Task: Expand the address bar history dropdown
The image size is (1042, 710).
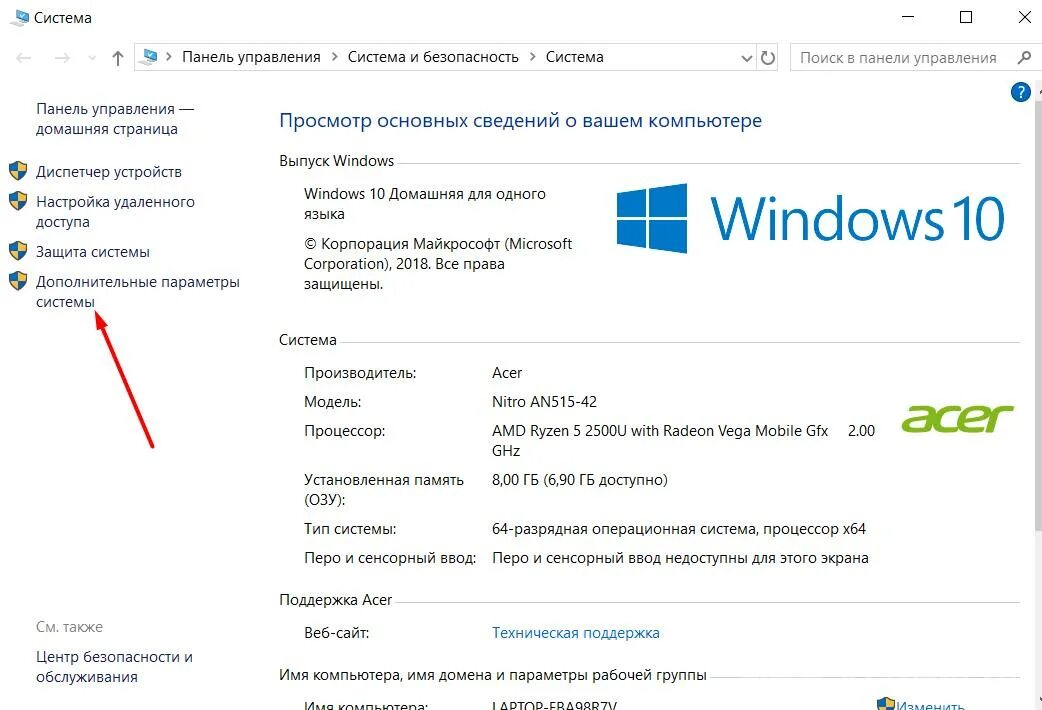Action: (x=746, y=59)
